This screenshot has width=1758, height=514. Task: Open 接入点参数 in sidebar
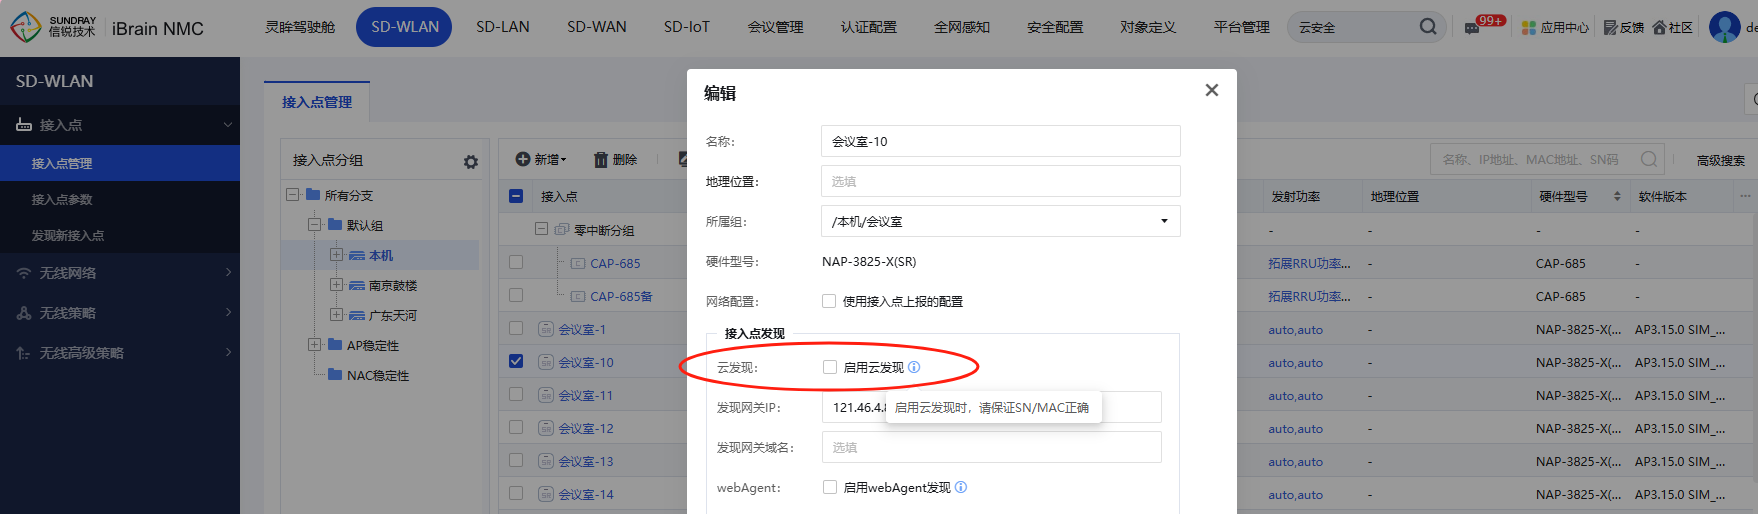click(x=62, y=199)
